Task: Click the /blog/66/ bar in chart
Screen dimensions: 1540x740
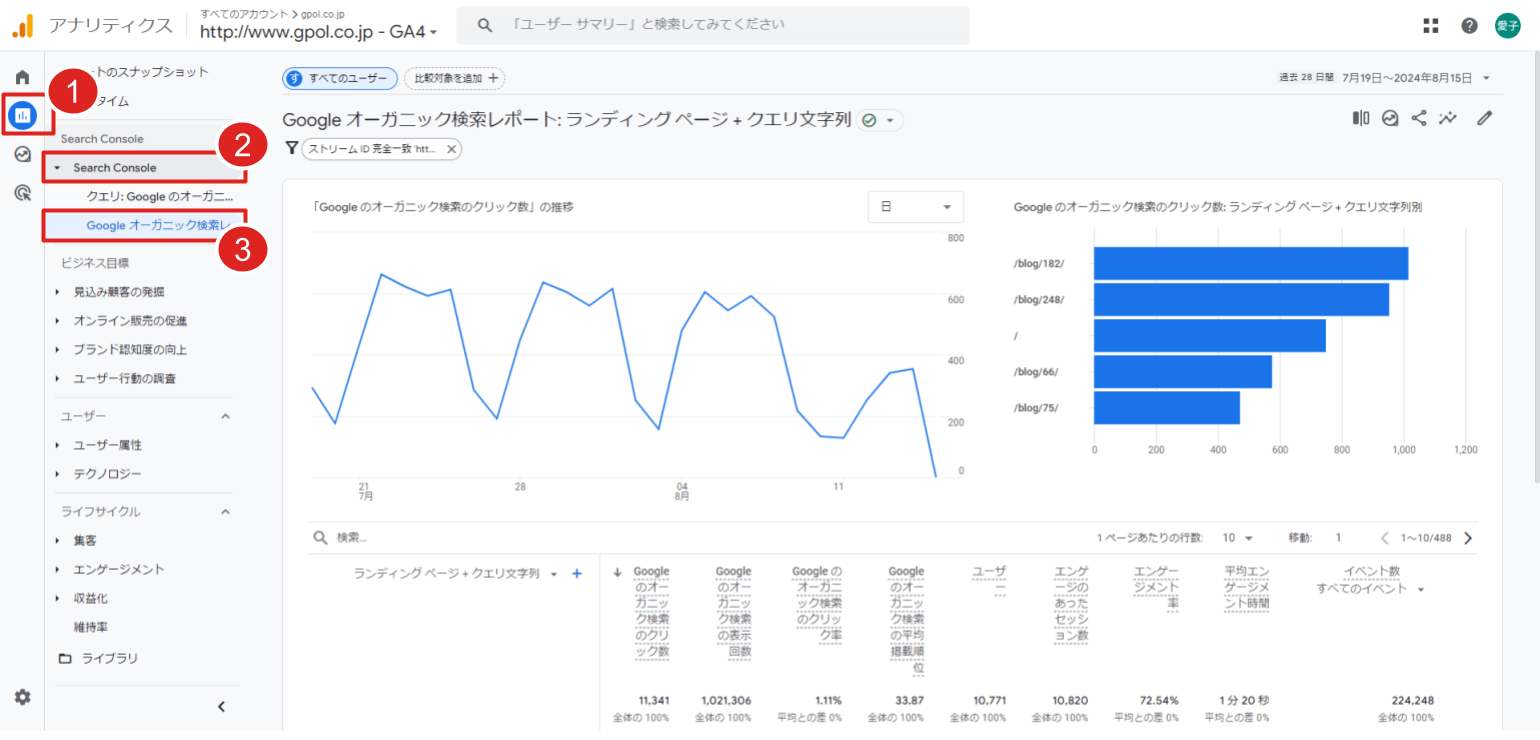Action: coord(1183,372)
